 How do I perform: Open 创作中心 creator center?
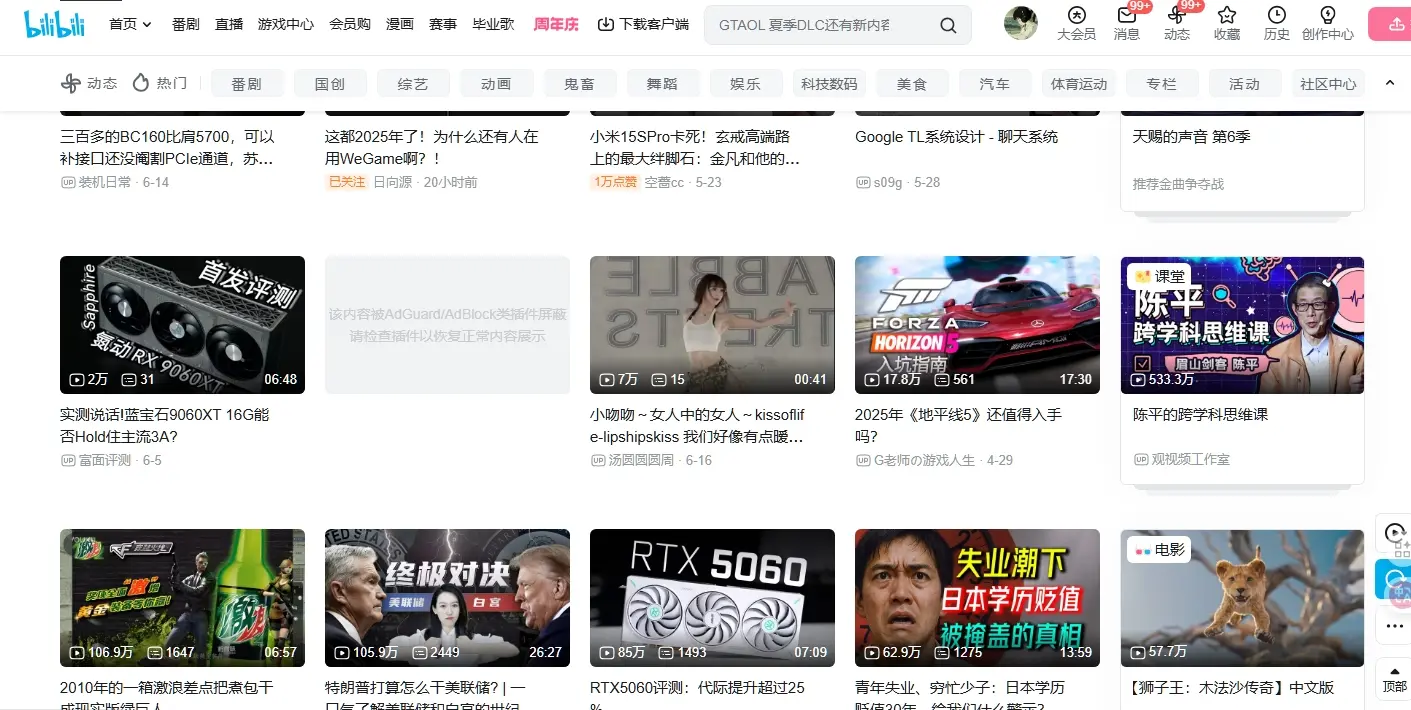(1328, 24)
